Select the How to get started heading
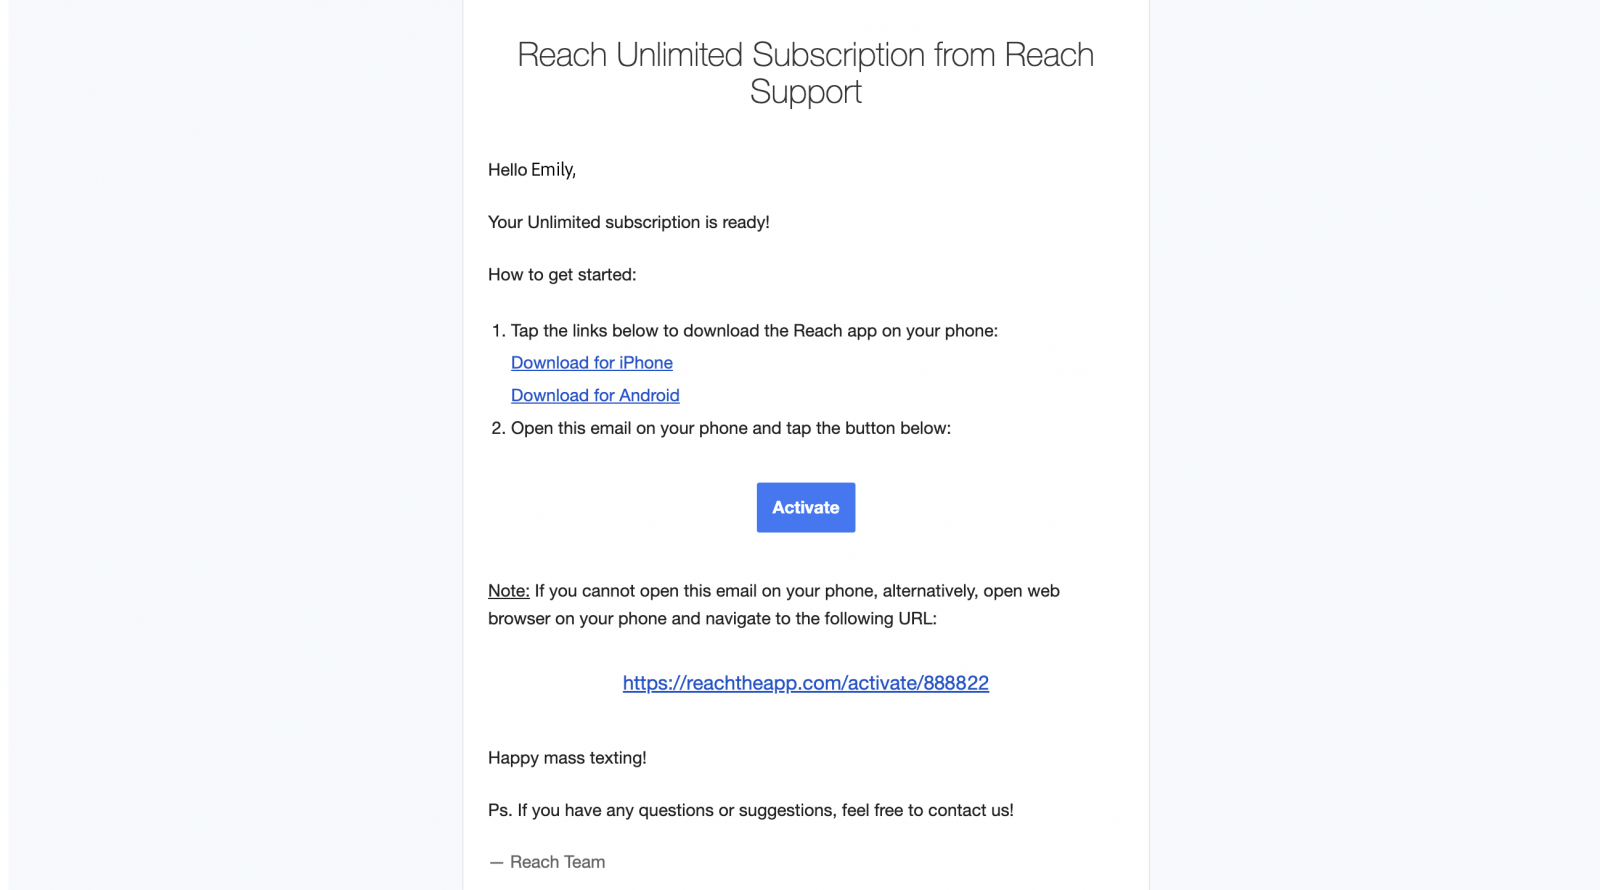The width and height of the screenshot is (1600, 890). (x=561, y=274)
